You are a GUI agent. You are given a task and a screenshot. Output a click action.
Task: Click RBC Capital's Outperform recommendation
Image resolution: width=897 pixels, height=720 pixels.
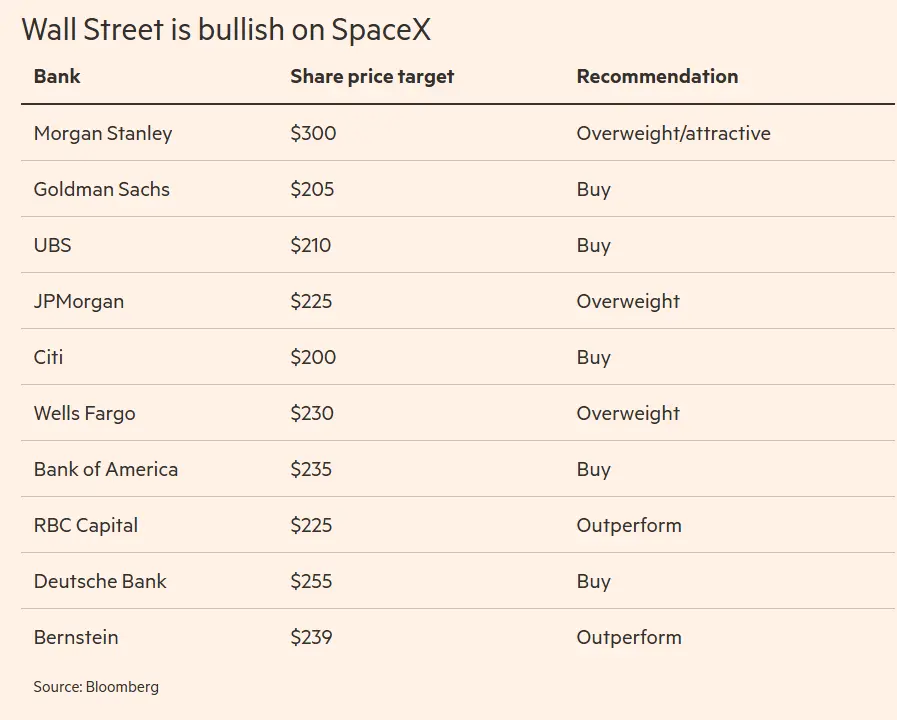[x=629, y=526]
